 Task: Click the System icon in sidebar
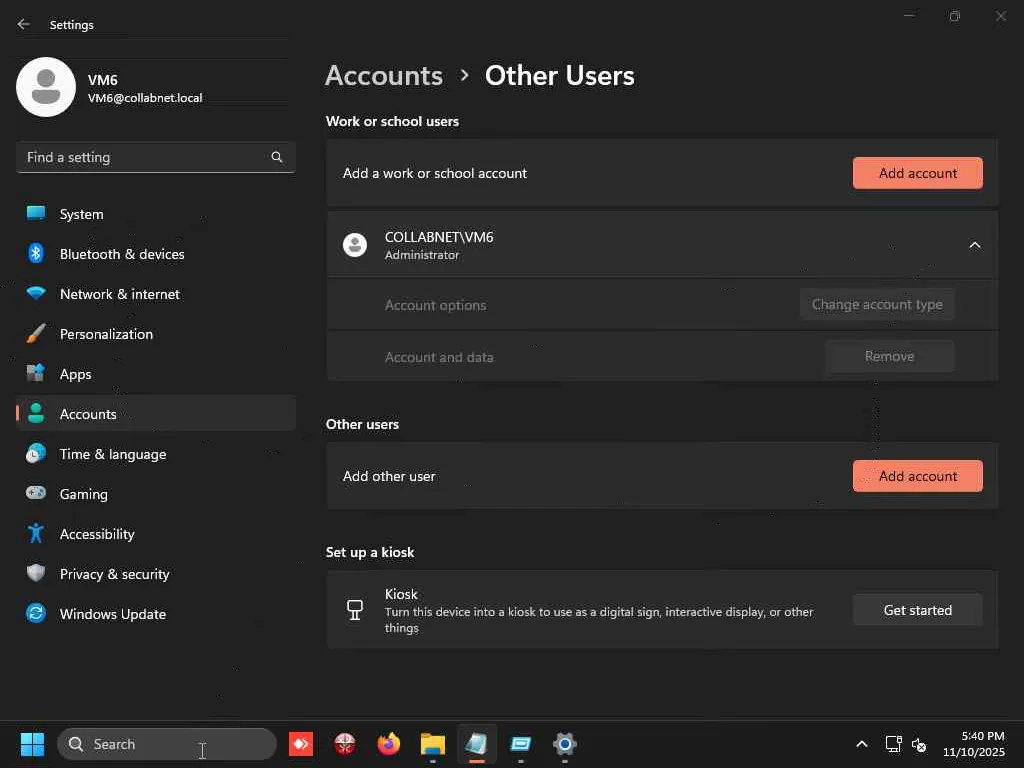point(36,214)
